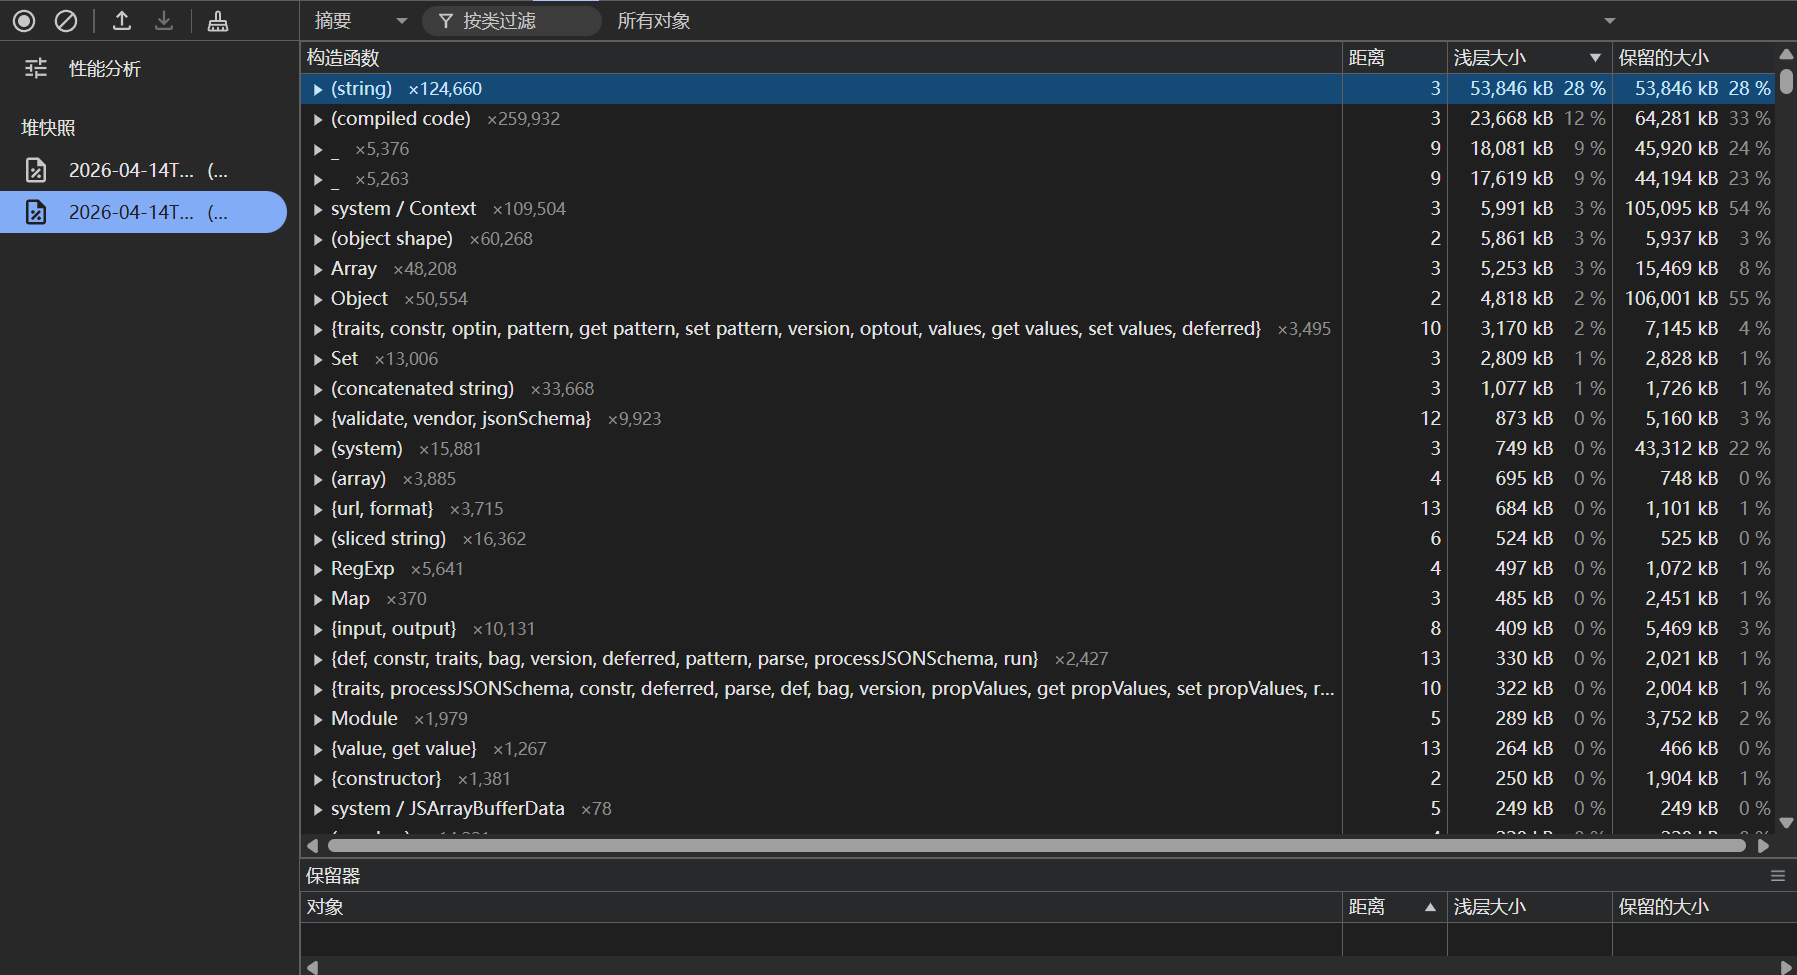Expand the system / Context row
The height and width of the screenshot is (975, 1797).
[318, 209]
